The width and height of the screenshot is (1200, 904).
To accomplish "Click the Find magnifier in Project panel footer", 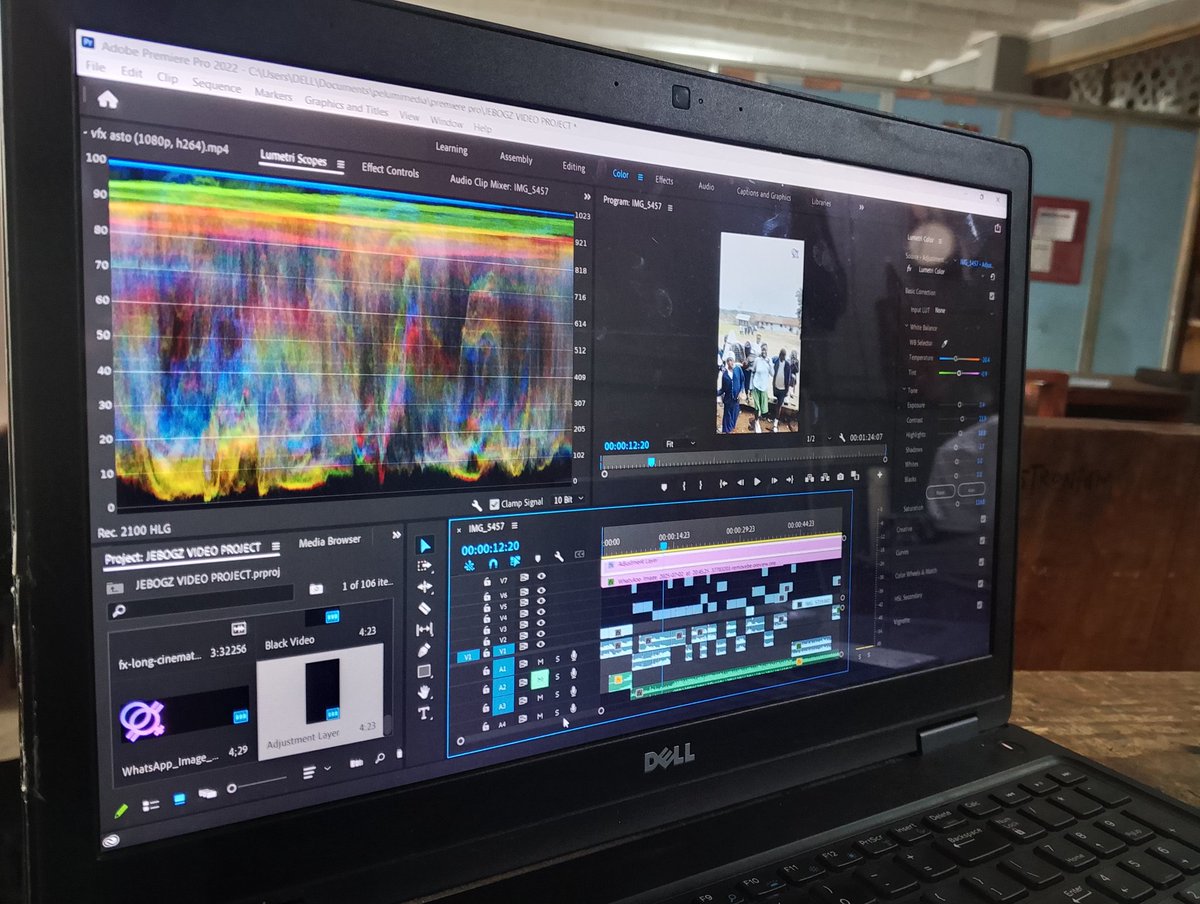I will coord(381,760).
